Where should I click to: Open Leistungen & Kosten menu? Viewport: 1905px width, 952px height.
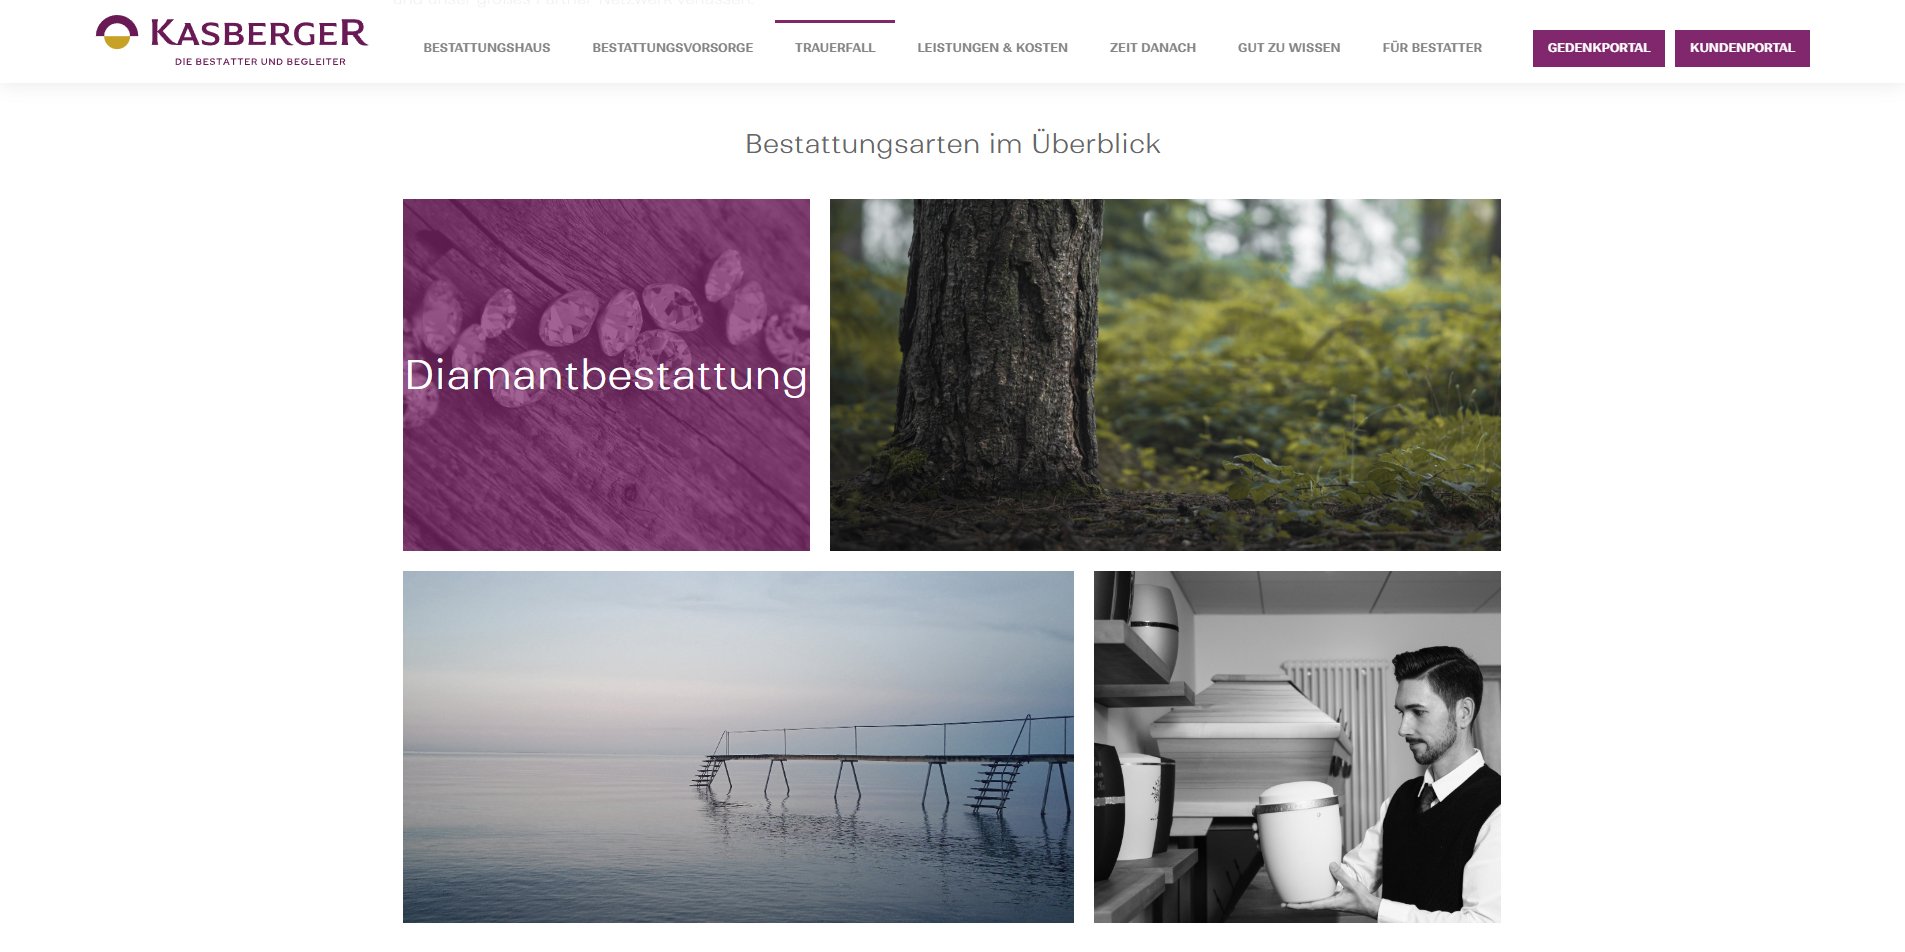(x=993, y=48)
